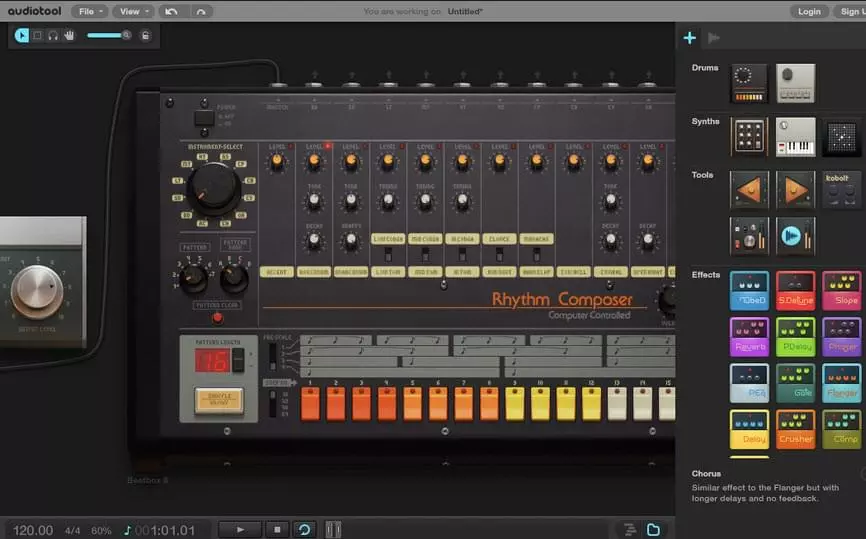Click the pattern number selector knob

[193, 278]
